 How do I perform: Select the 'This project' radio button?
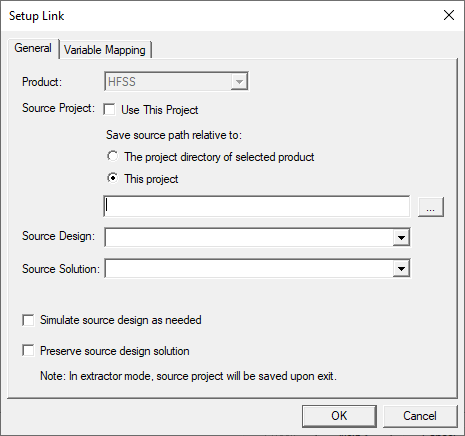(113, 178)
